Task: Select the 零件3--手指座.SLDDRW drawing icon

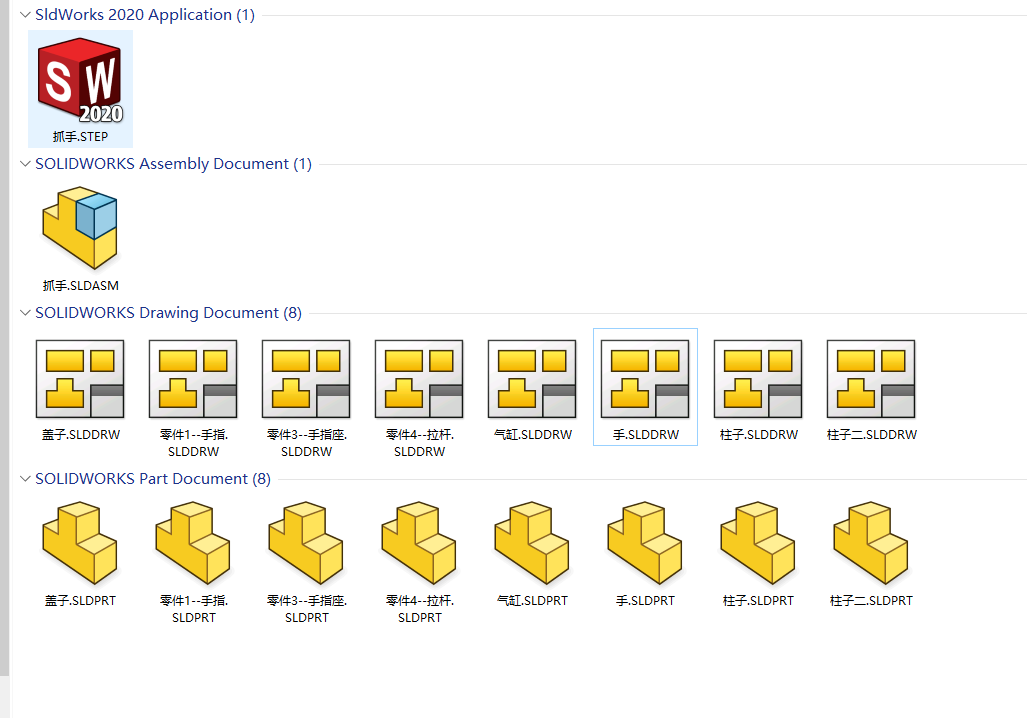Action: tap(306, 379)
